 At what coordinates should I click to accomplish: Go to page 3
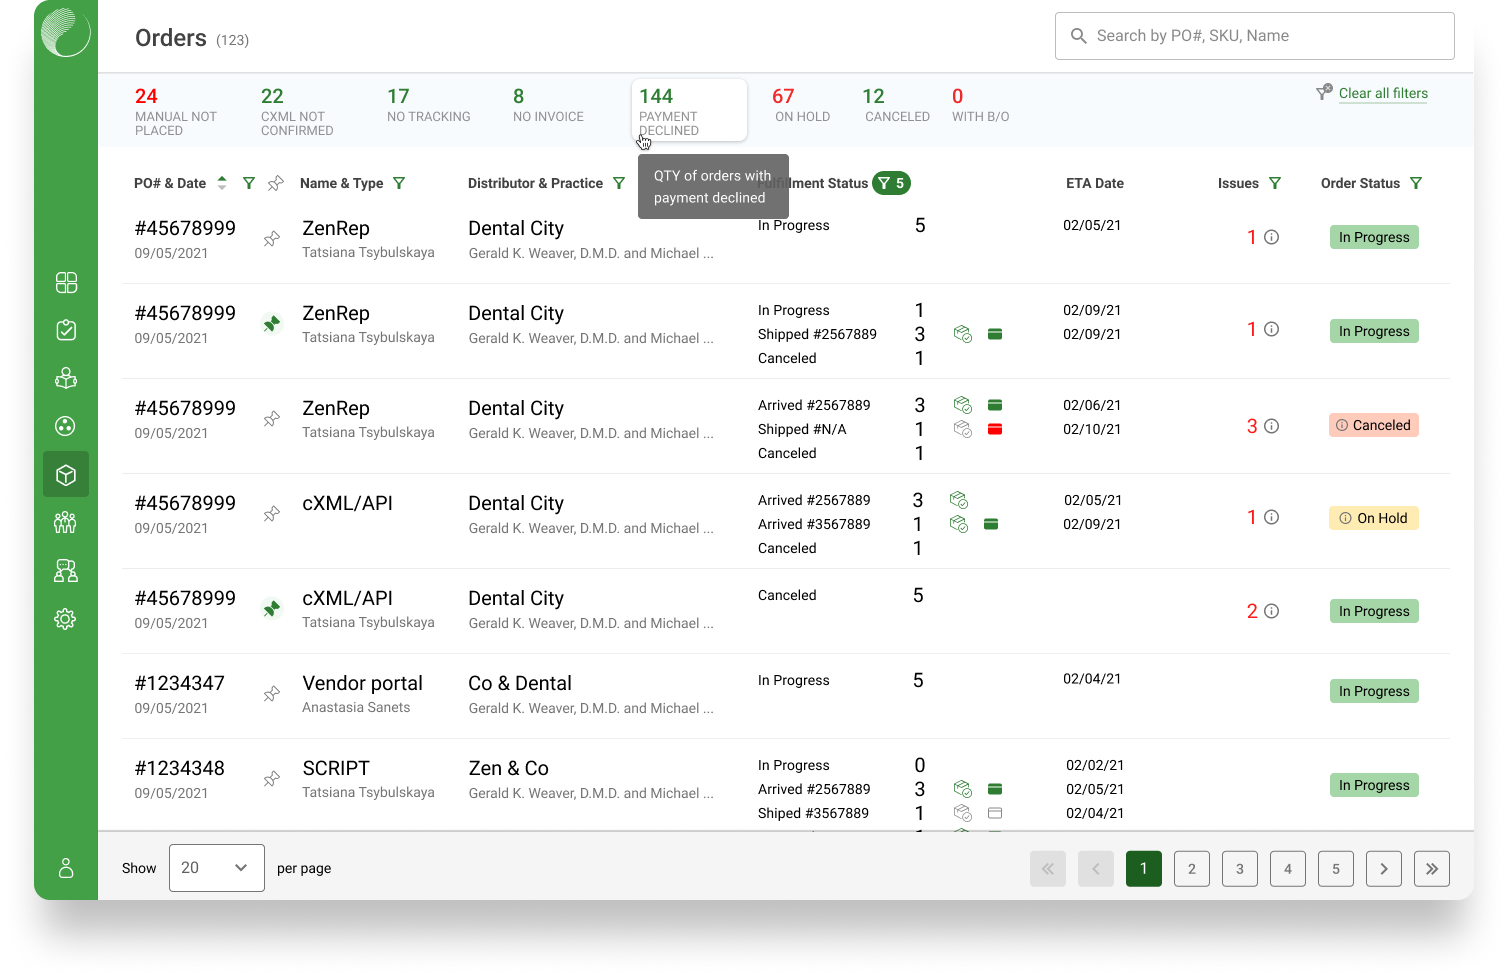pyautogui.click(x=1240, y=869)
